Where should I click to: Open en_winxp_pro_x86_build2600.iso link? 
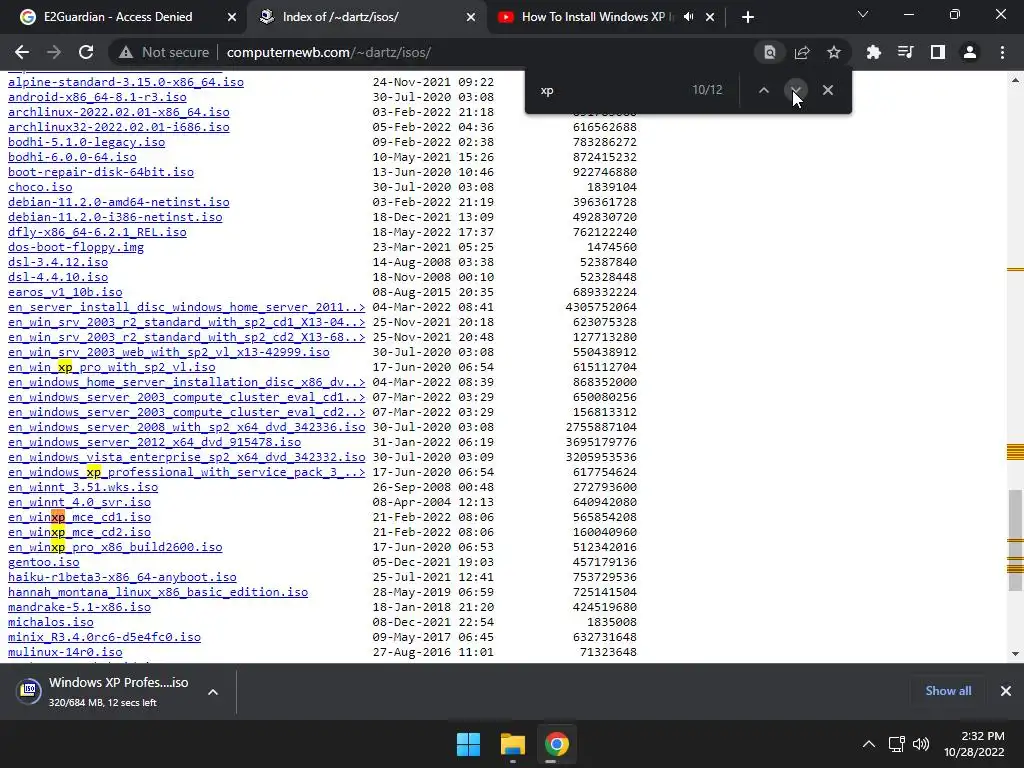point(115,547)
